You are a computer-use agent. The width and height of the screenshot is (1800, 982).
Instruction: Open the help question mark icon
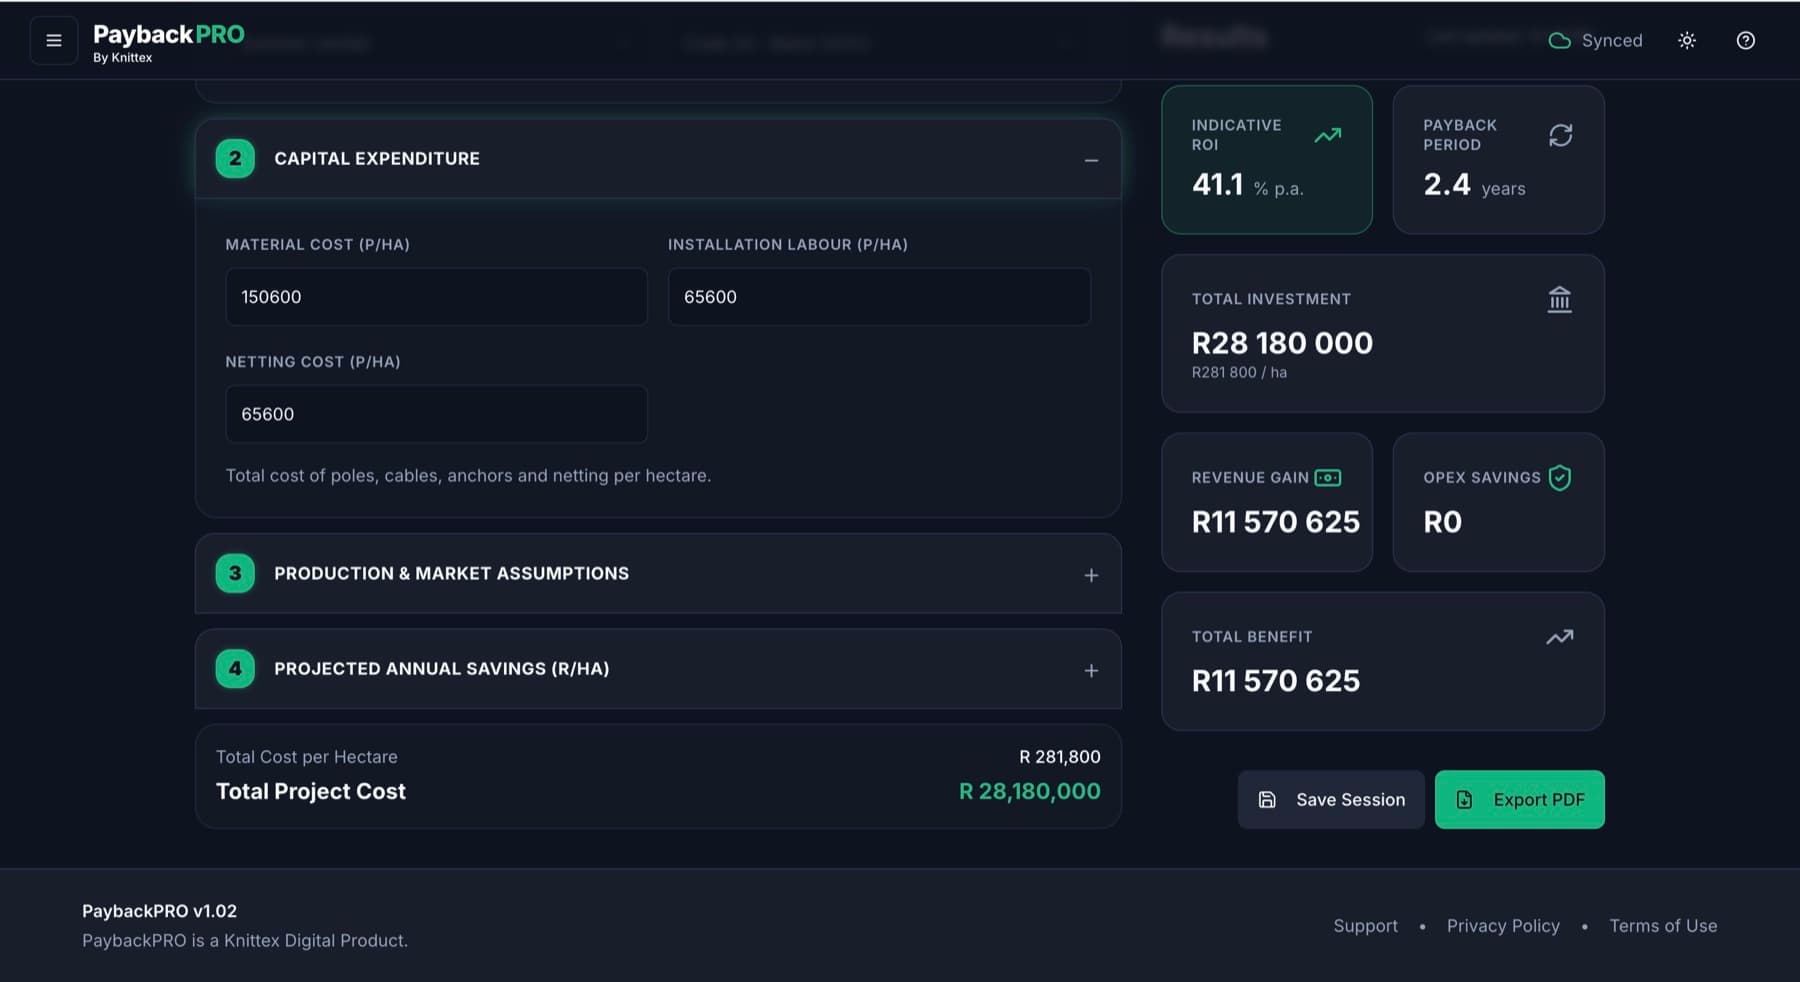(1745, 41)
